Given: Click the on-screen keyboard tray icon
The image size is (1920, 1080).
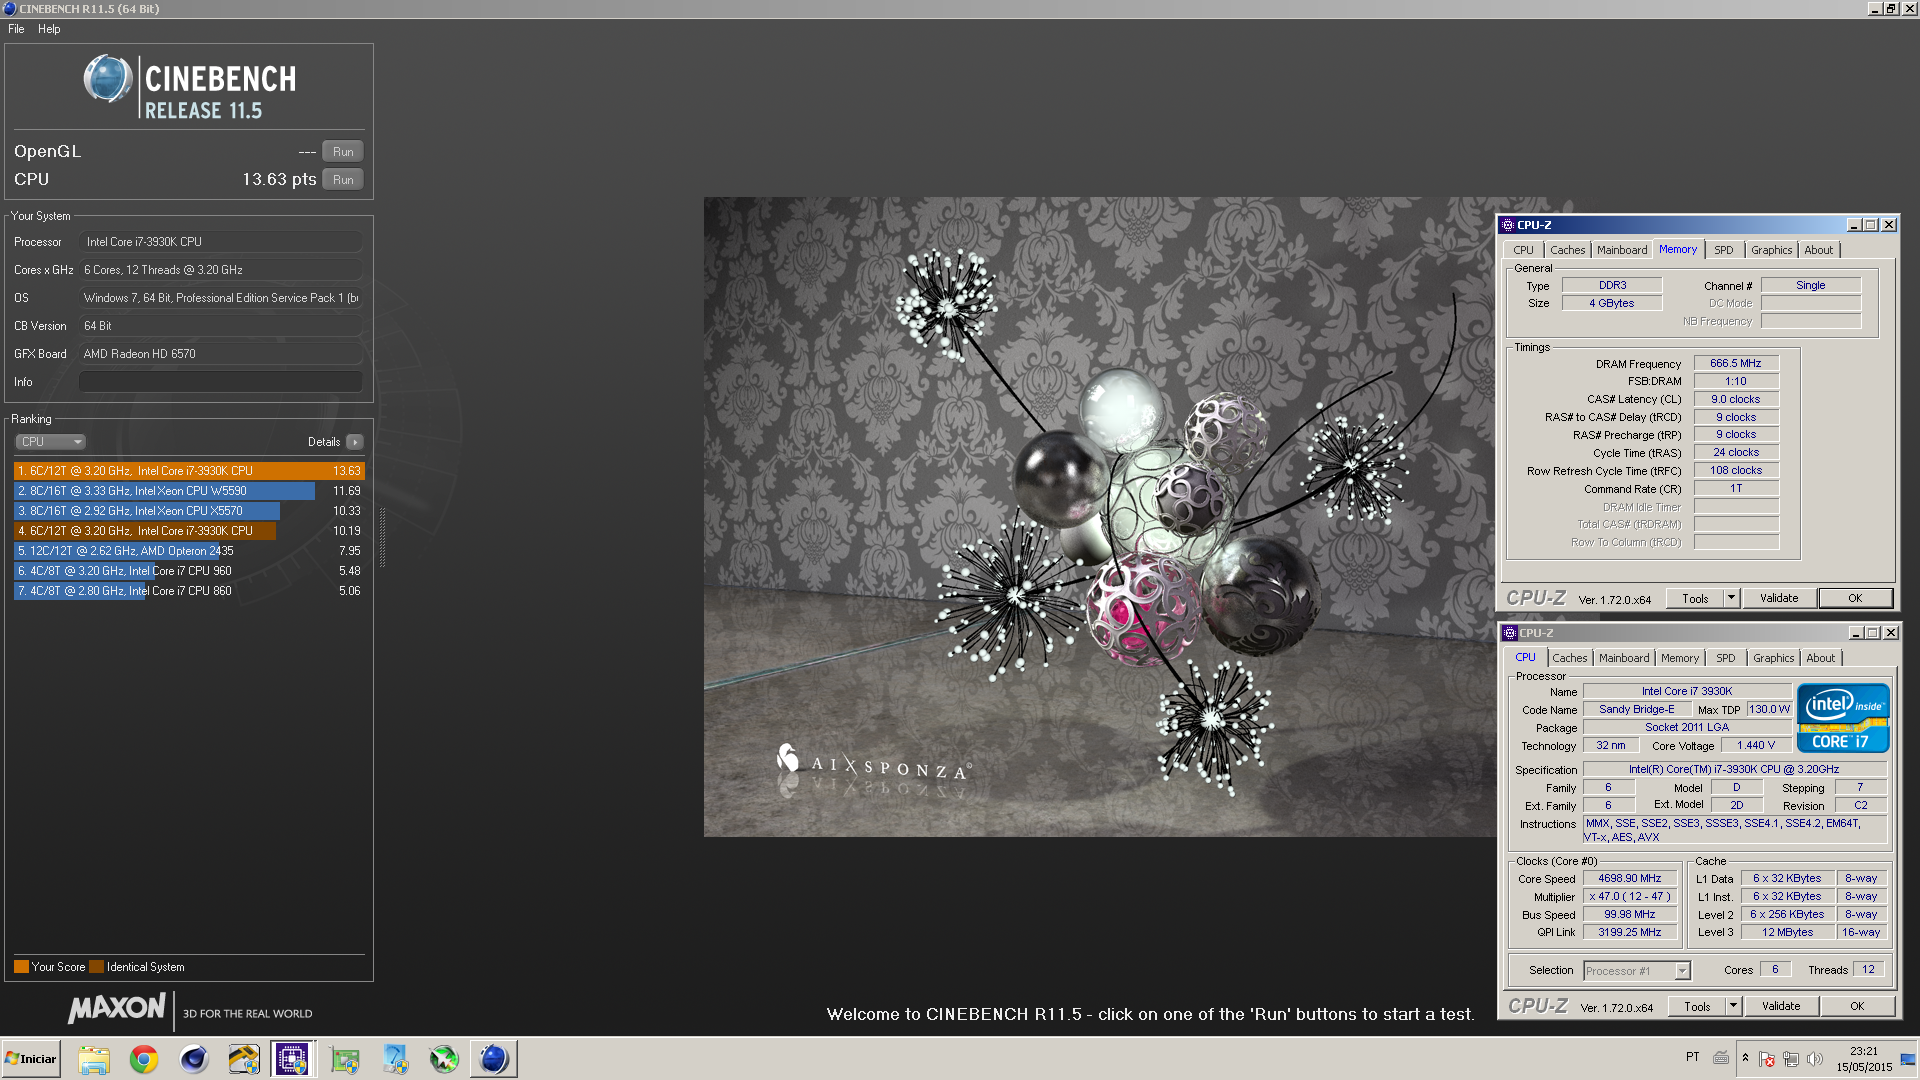Looking at the screenshot, I should point(1721,1057).
